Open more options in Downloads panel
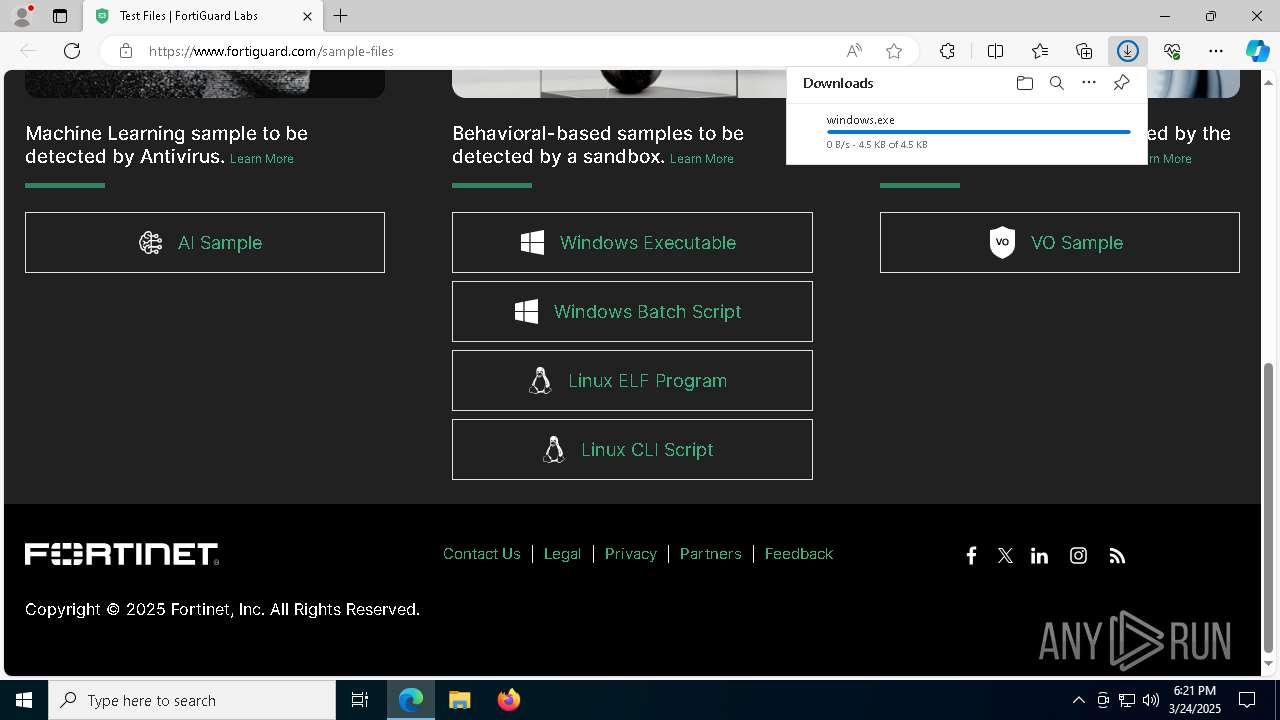This screenshot has width=1280, height=720. (x=1089, y=83)
